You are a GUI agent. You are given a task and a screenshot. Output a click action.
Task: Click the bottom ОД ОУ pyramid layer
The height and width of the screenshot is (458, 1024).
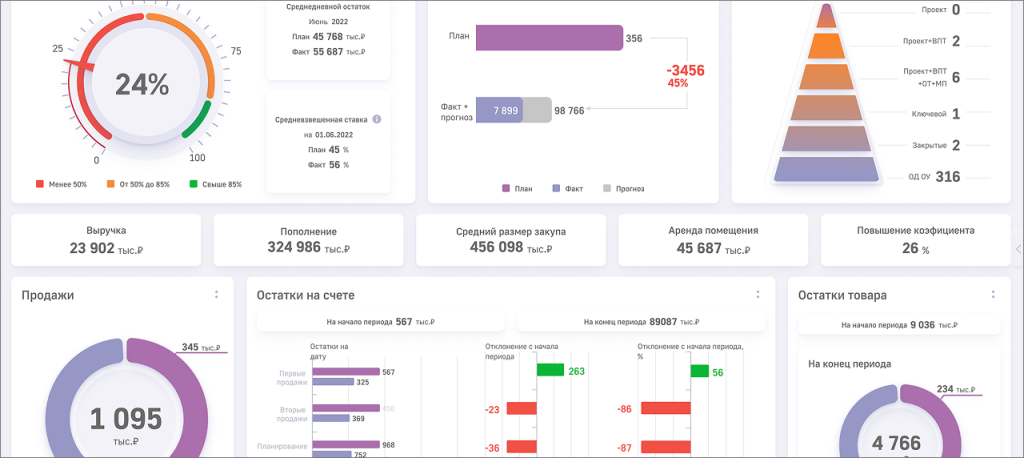click(826, 171)
